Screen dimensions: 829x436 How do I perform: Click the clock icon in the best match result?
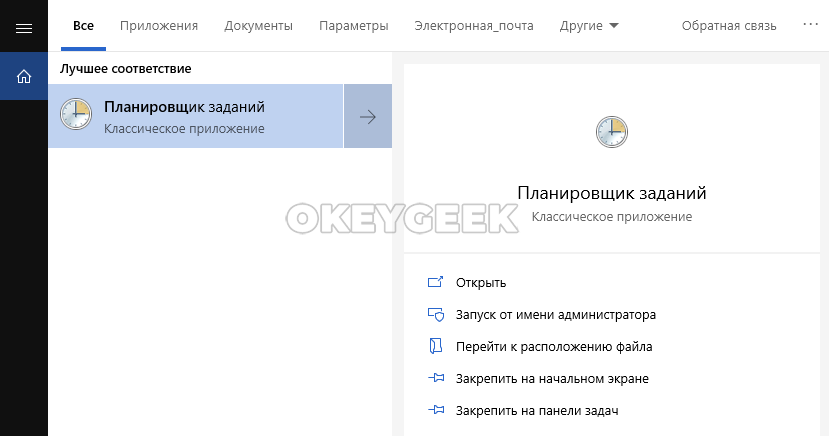click(76, 116)
